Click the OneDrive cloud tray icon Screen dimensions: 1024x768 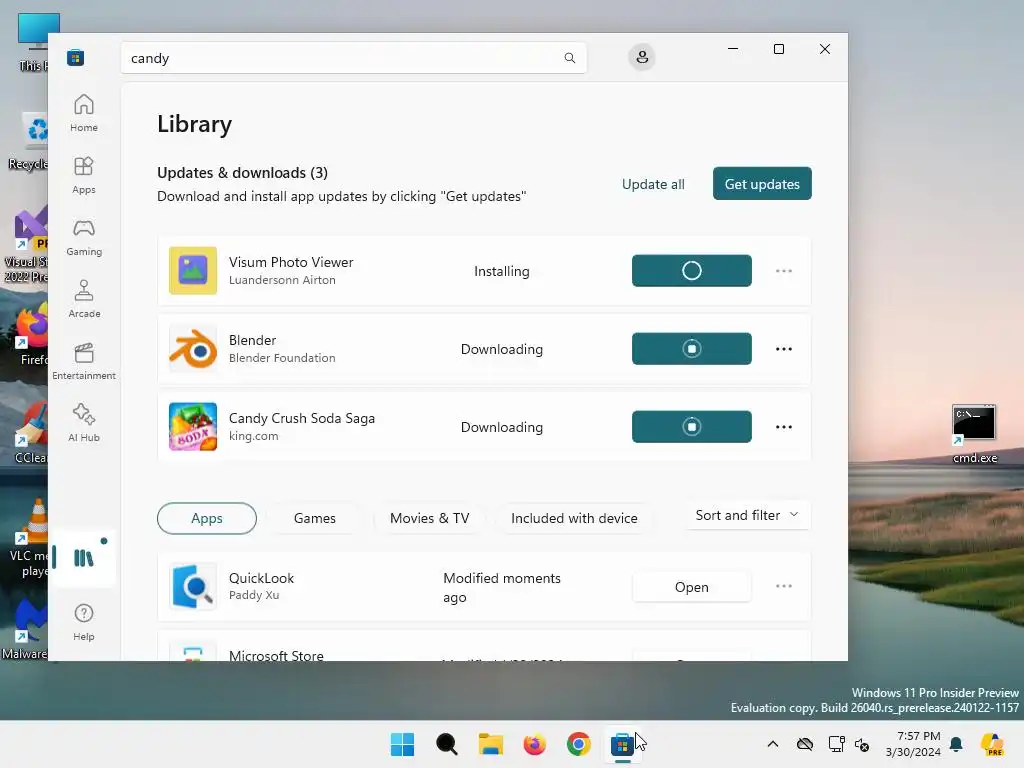pos(805,744)
